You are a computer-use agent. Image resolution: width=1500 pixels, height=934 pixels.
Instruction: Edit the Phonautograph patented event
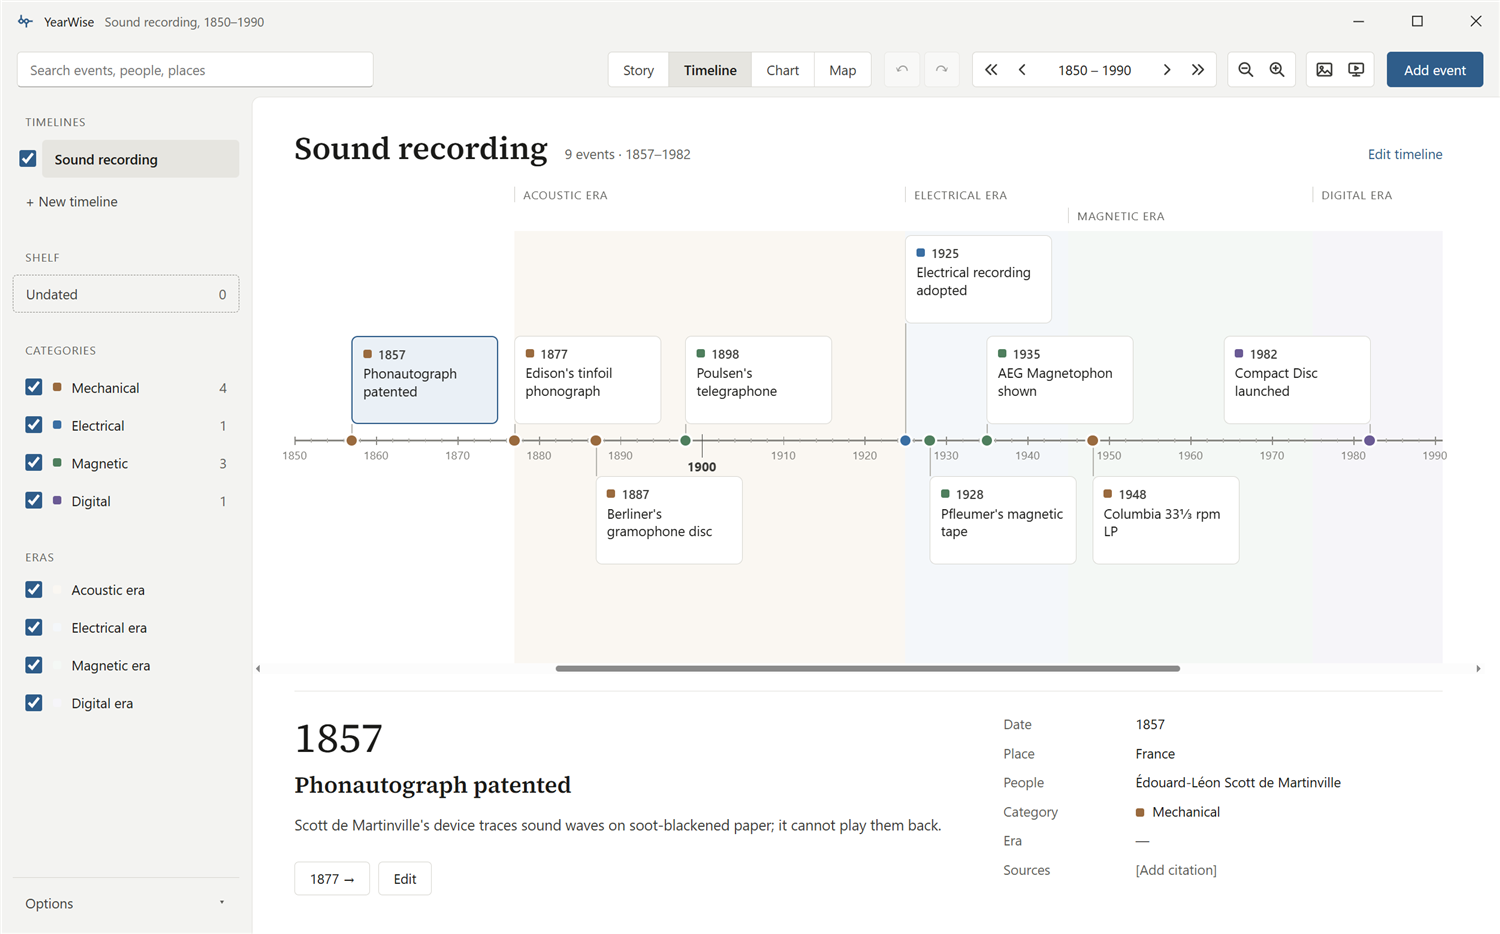coord(405,879)
